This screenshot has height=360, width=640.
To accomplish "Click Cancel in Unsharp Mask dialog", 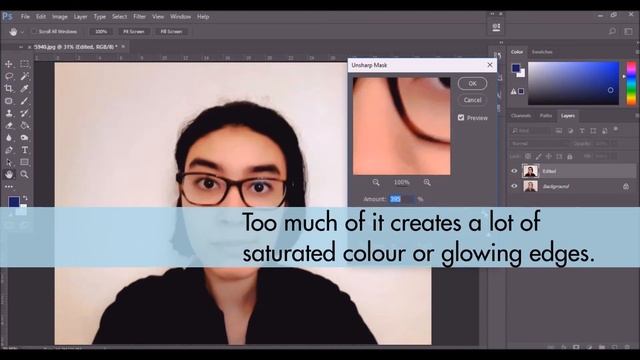I will click(x=472, y=100).
